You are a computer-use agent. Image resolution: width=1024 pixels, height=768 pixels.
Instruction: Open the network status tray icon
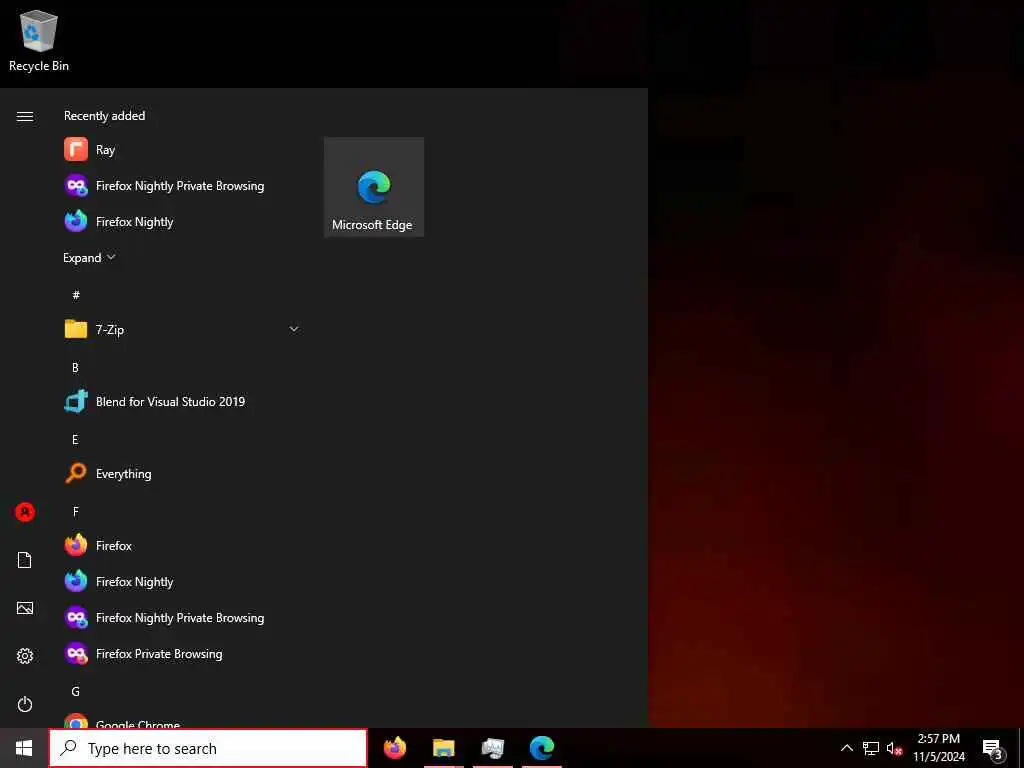click(x=871, y=748)
